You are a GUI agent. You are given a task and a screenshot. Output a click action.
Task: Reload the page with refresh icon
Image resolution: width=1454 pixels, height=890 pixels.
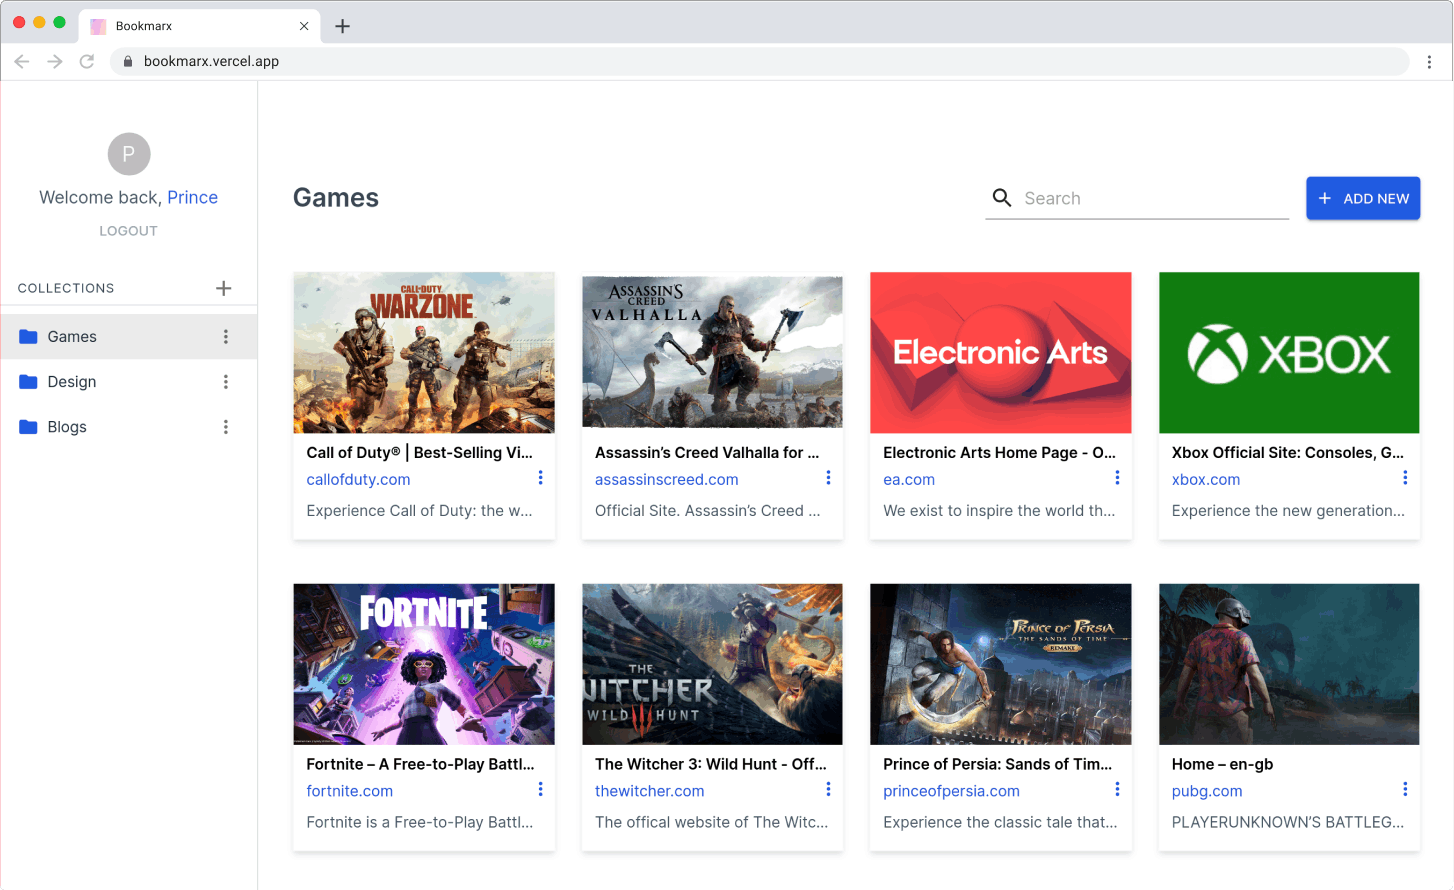click(87, 61)
